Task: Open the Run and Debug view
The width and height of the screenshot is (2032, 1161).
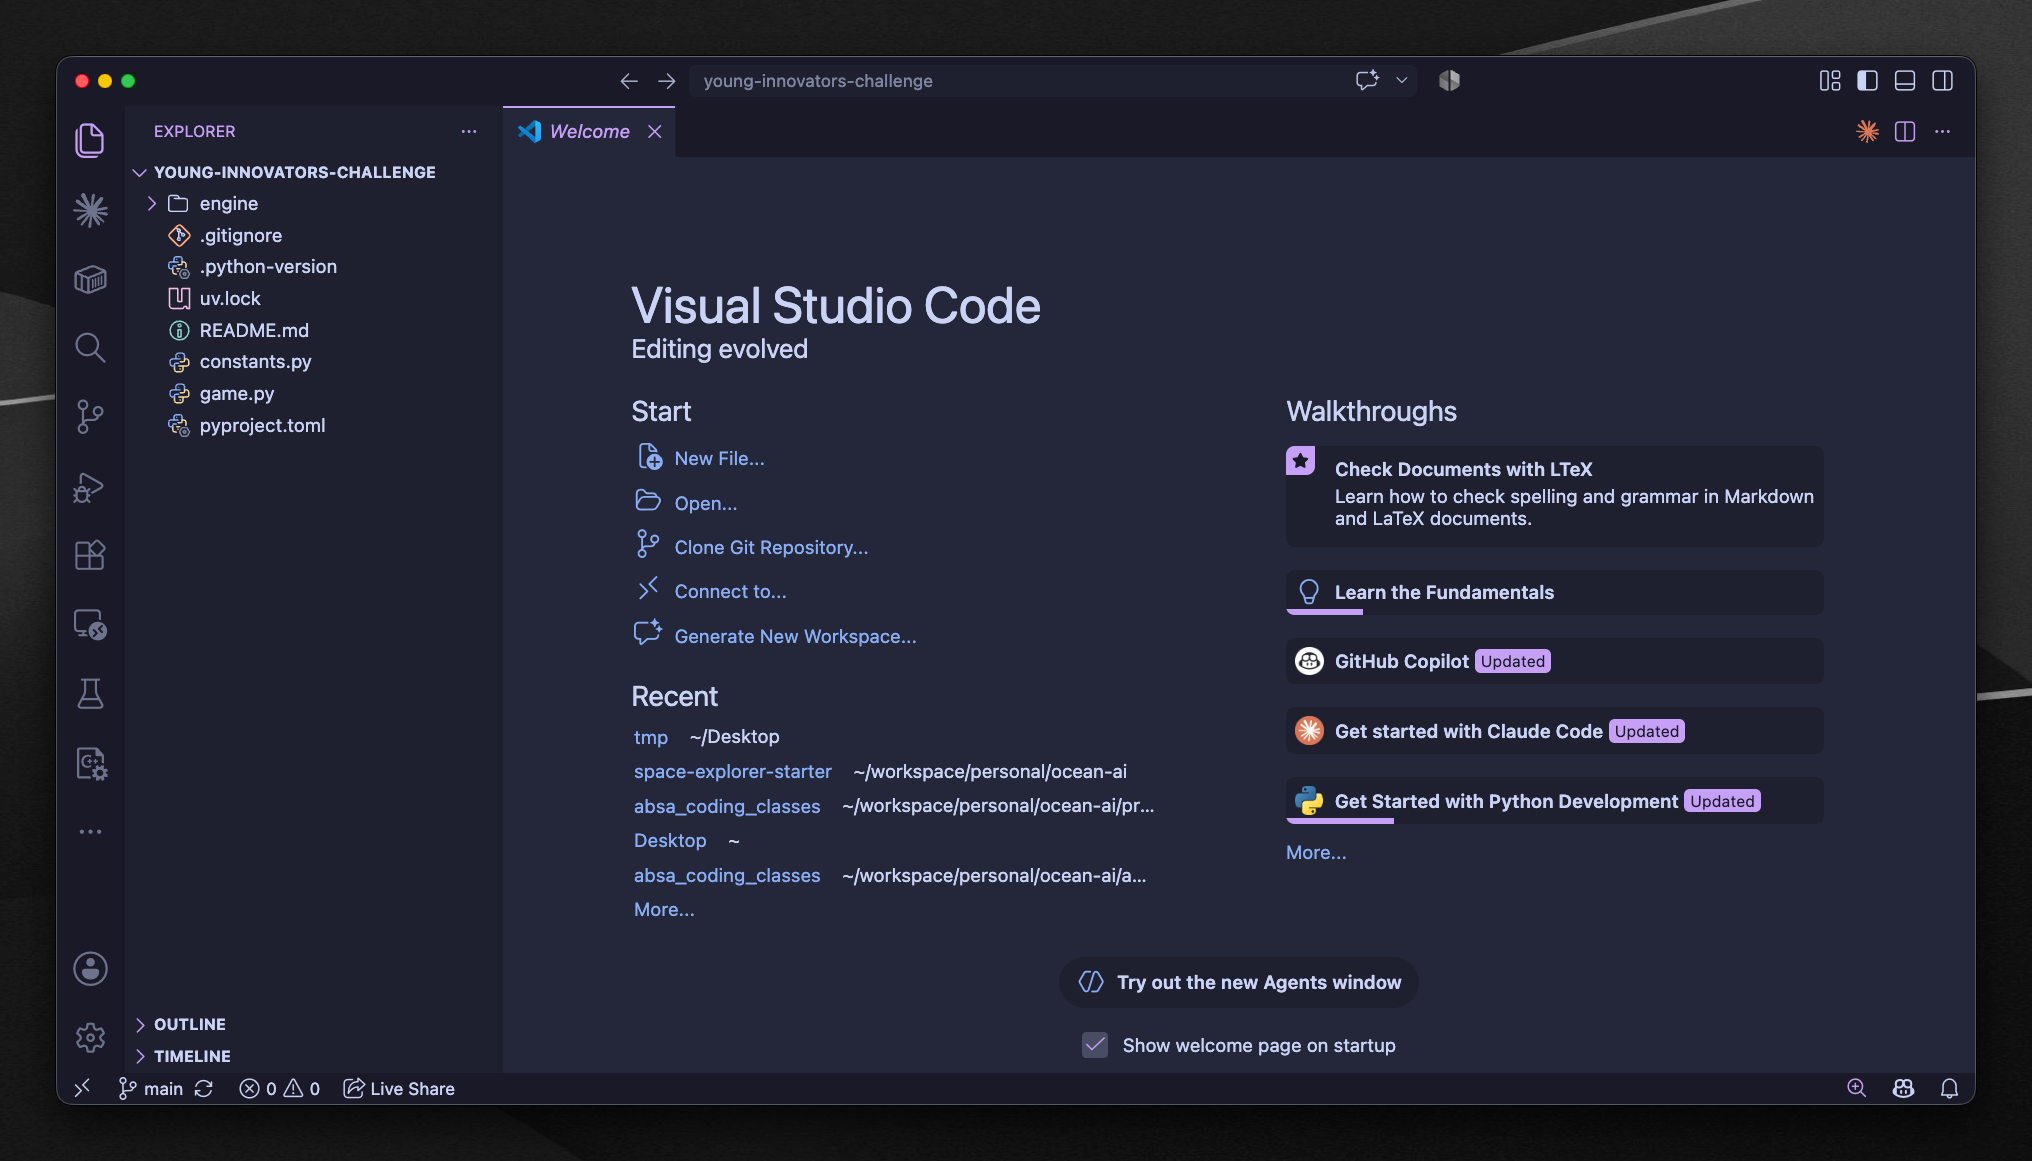Action: [90, 487]
